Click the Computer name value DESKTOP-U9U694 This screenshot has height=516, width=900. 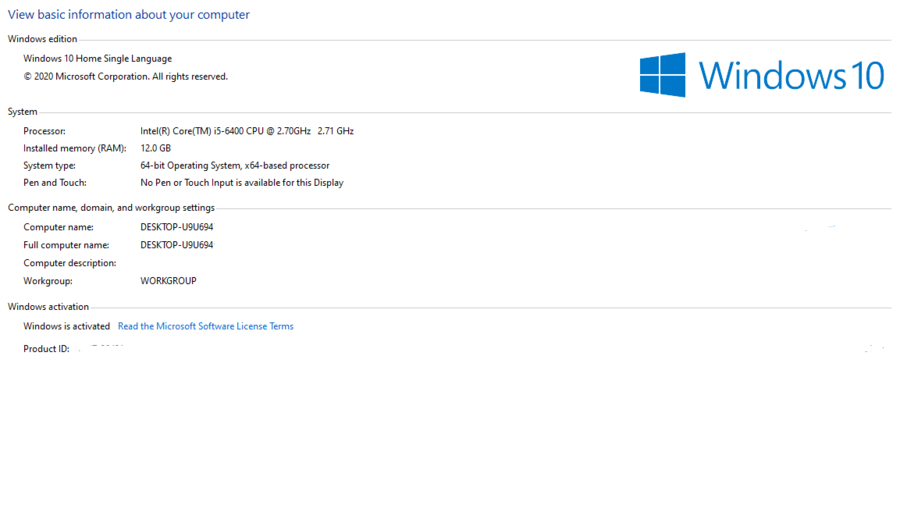coord(177,227)
